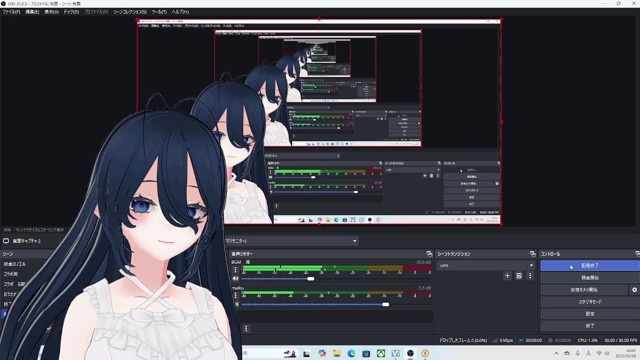This screenshot has height=360, width=640.
Task: Expand the monitor selection dropdown
Action: [x=291, y=241]
